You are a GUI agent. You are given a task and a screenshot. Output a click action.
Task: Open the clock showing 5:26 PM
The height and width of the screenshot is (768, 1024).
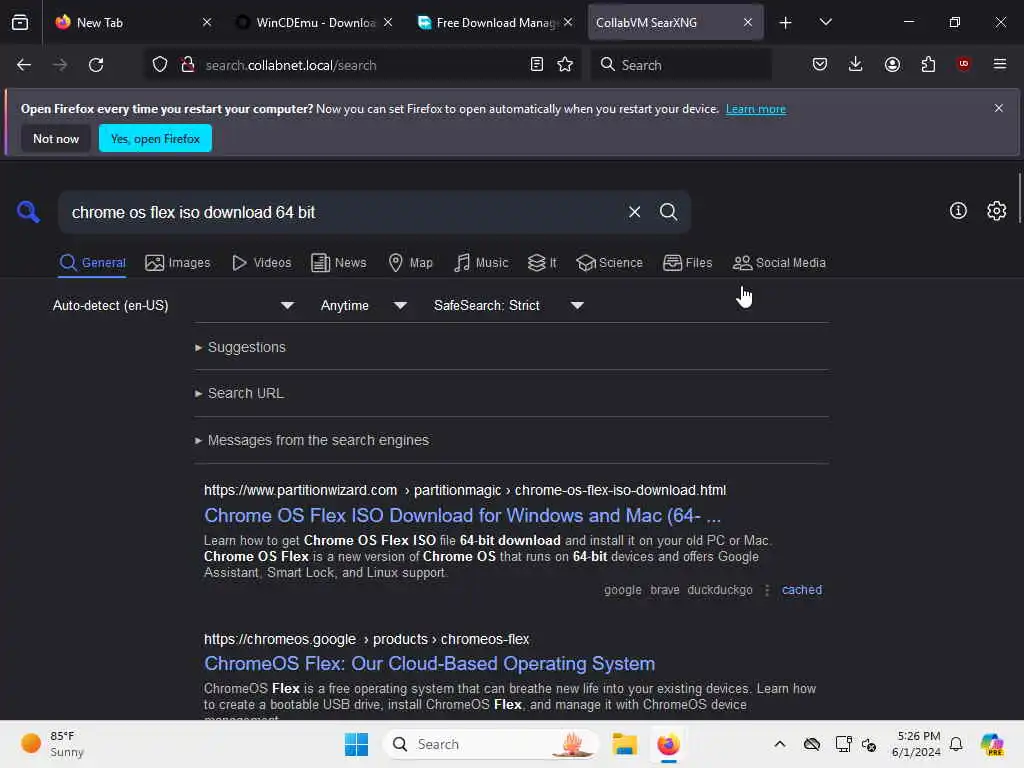tap(917, 744)
